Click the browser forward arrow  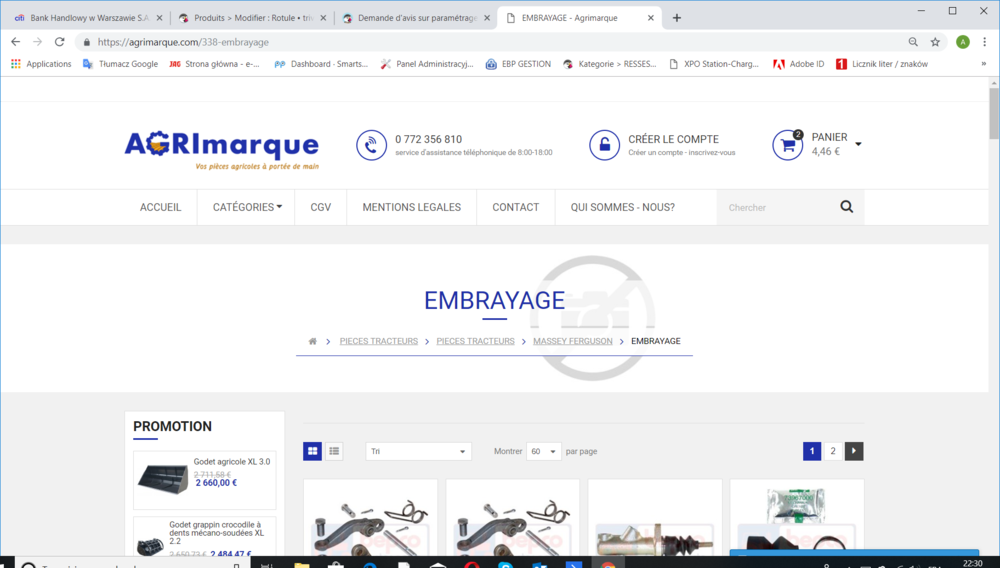(38, 42)
